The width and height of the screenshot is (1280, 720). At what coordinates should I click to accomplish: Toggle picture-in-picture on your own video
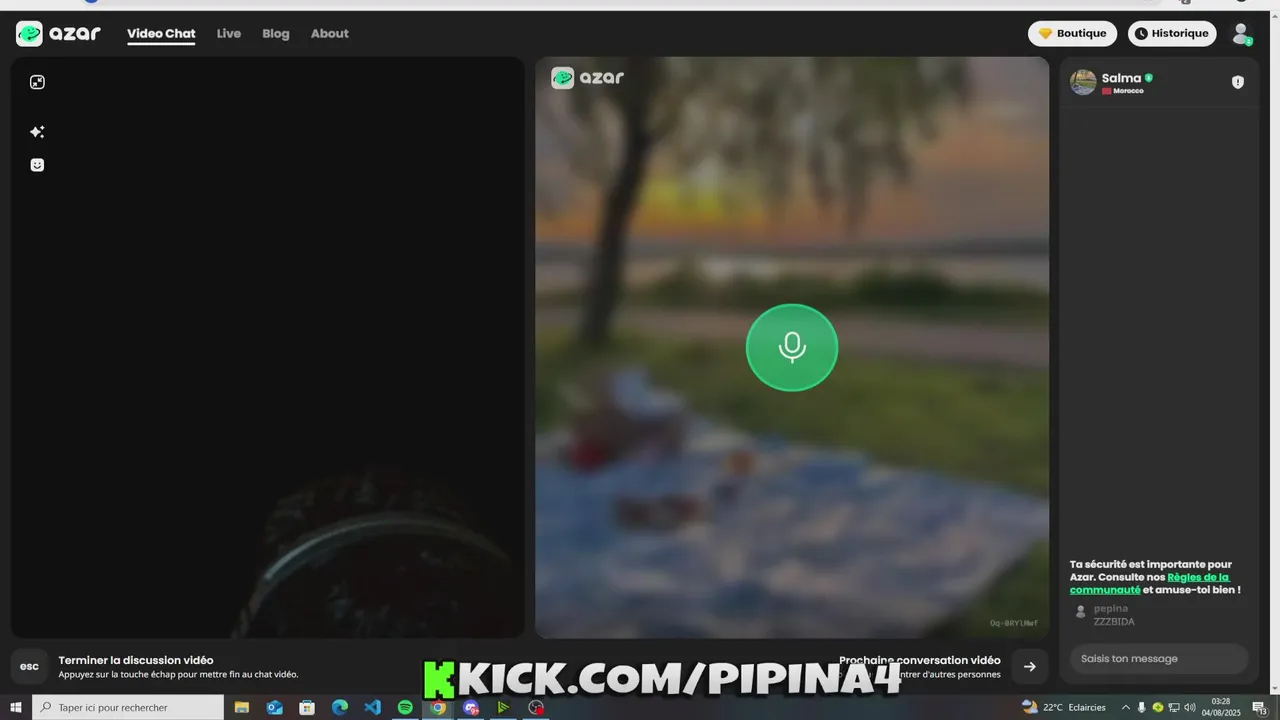(x=37, y=82)
